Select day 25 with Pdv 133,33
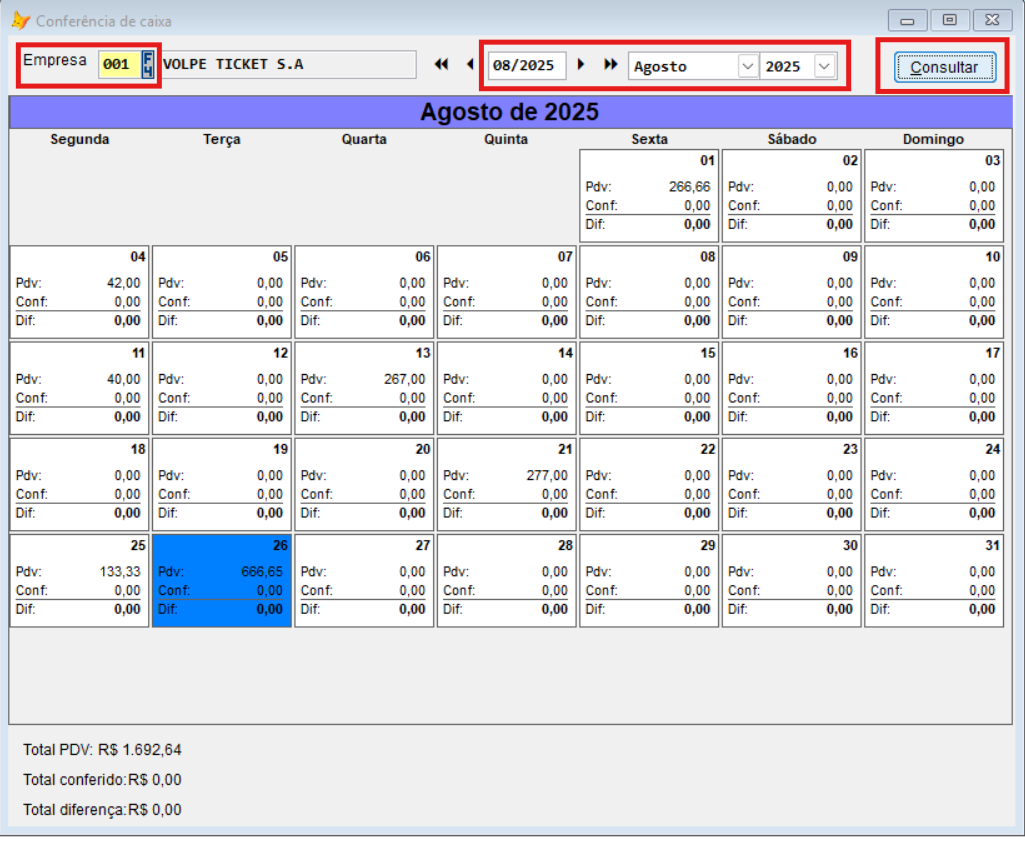The image size is (1025, 841). coord(79,581)
